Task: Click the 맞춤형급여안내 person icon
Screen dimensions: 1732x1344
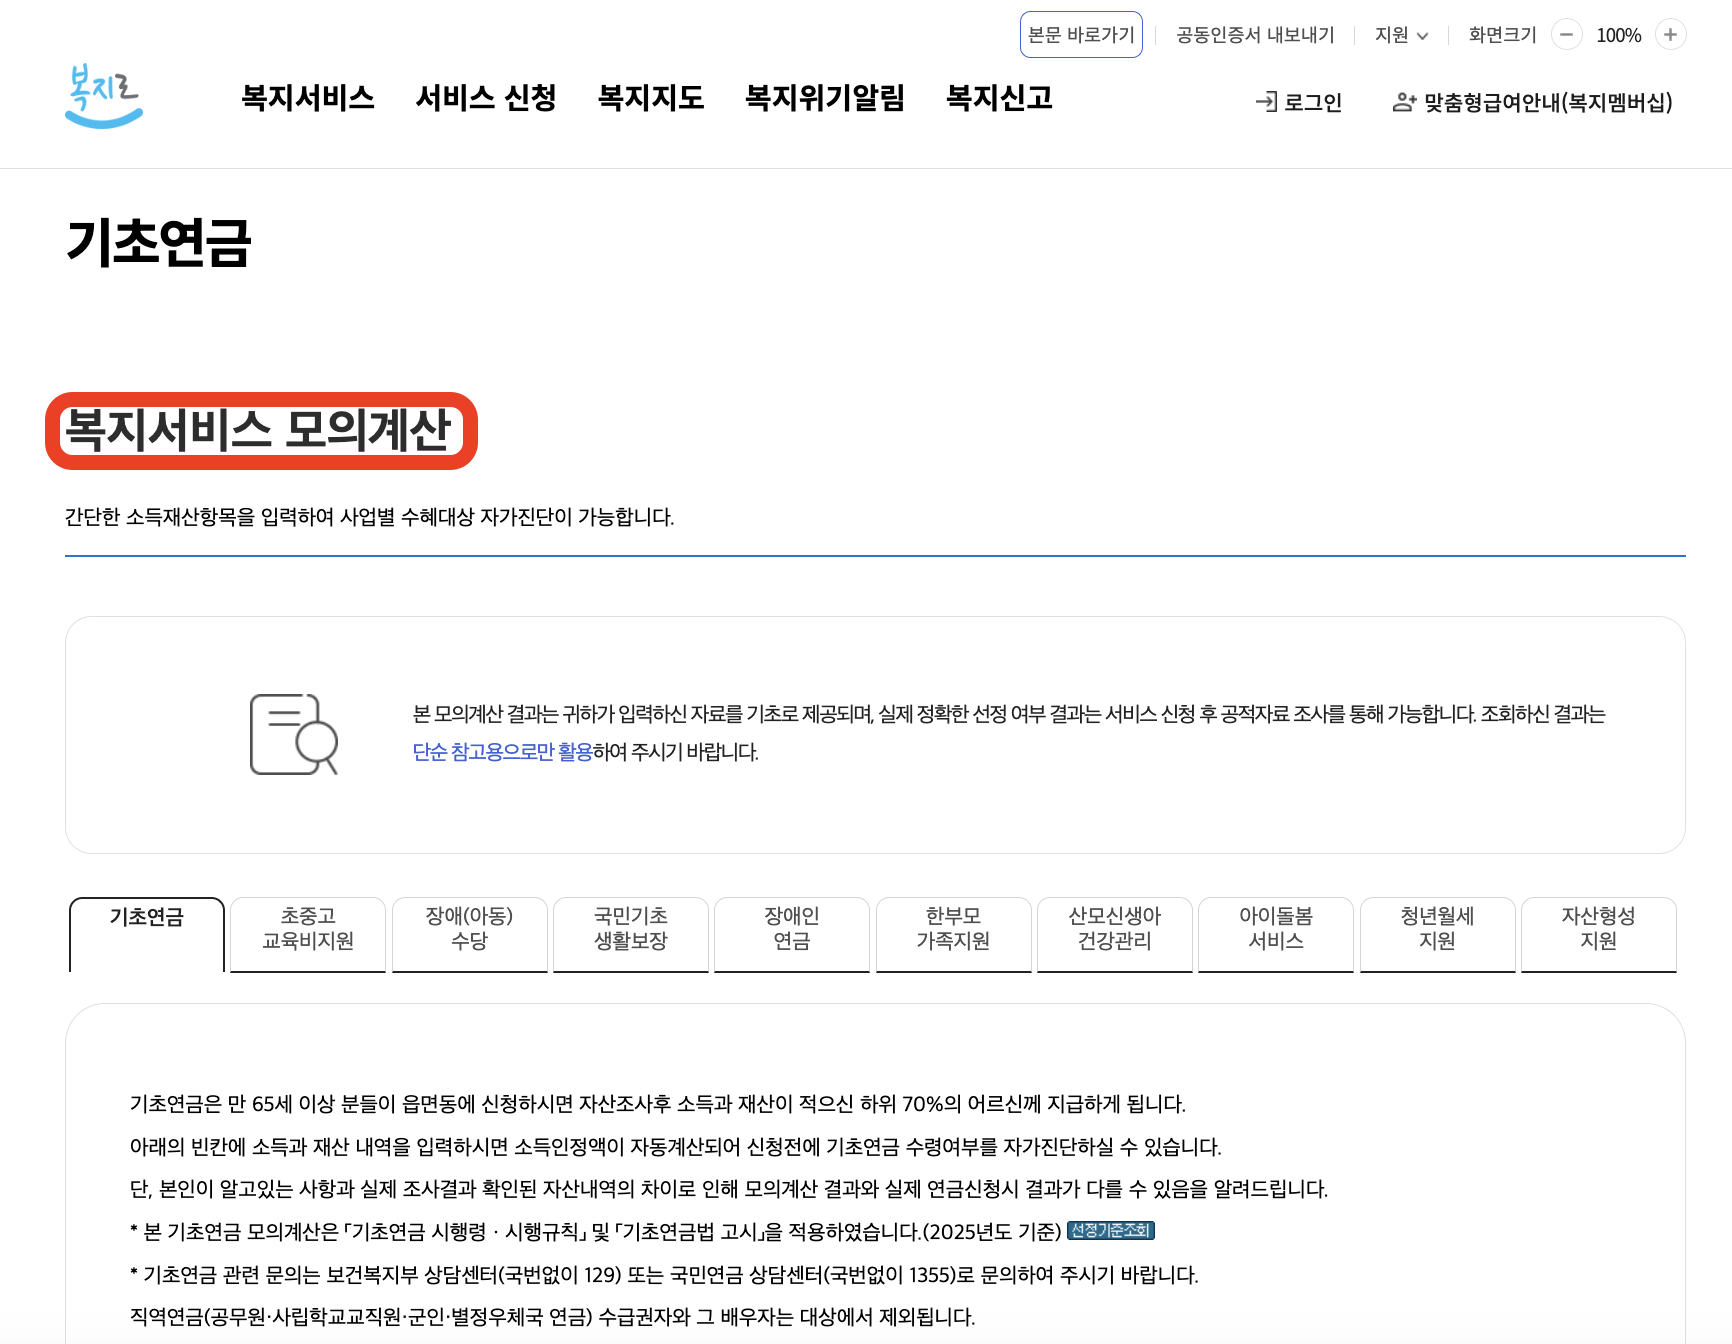Action: pos(1404,101)
